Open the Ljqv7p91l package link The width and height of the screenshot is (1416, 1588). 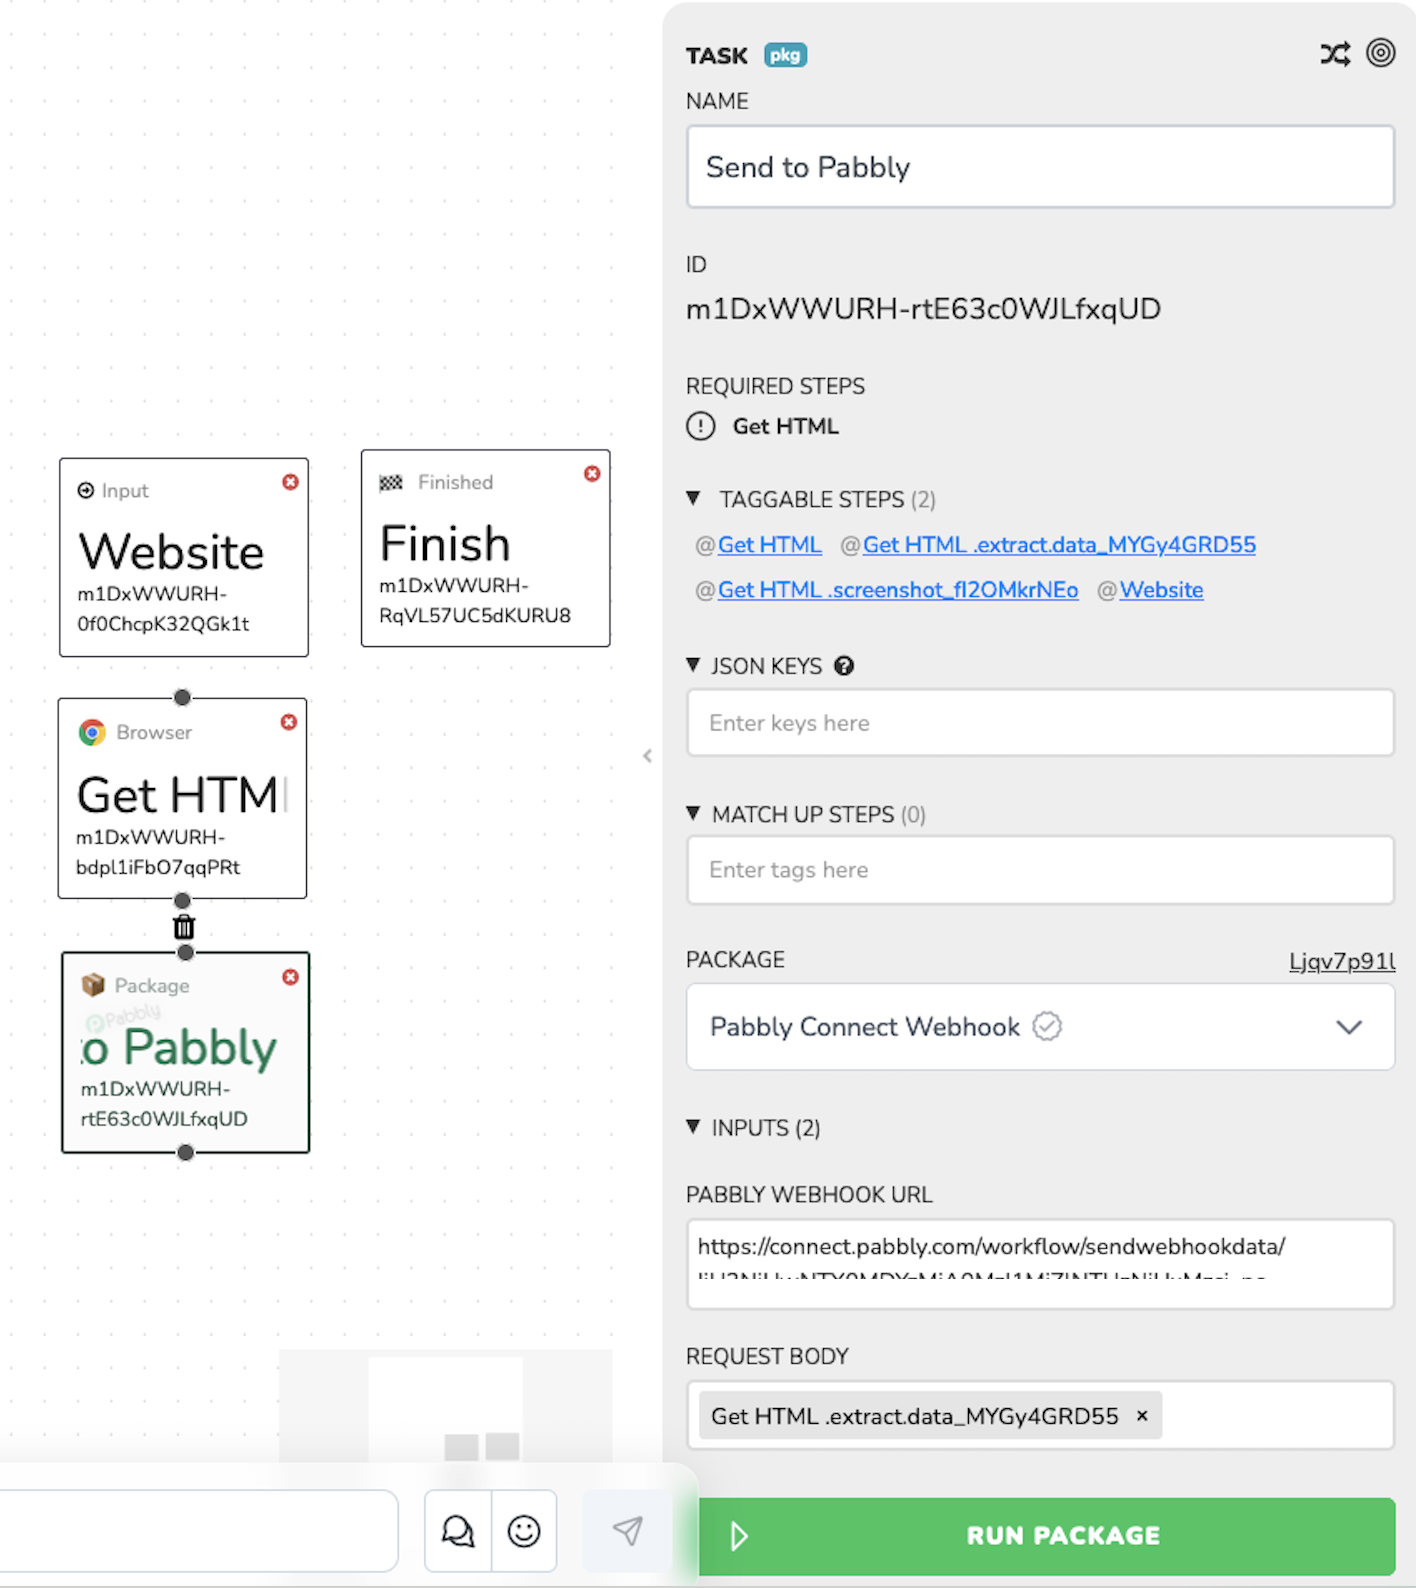tap(1342, 961)
